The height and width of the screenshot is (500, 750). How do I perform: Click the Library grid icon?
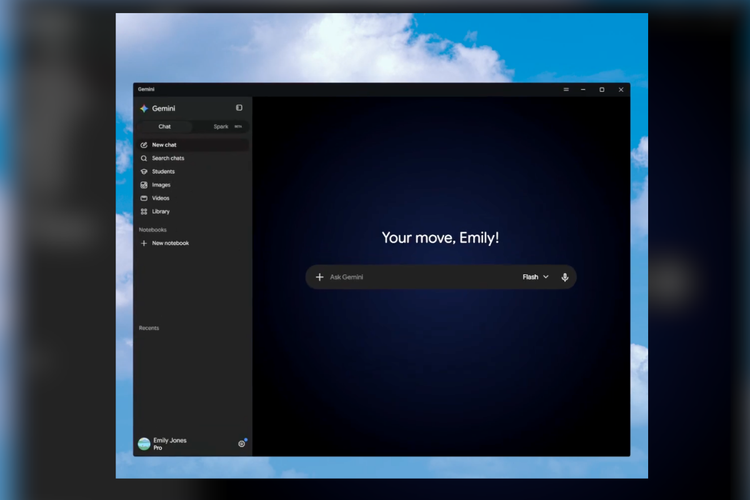144,211
